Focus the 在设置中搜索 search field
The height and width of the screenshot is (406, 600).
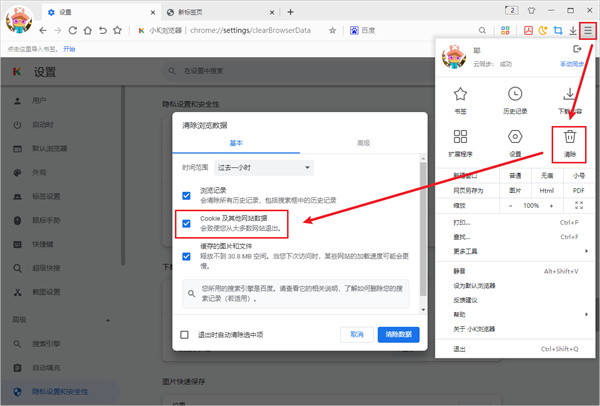(x=298, y=71)
